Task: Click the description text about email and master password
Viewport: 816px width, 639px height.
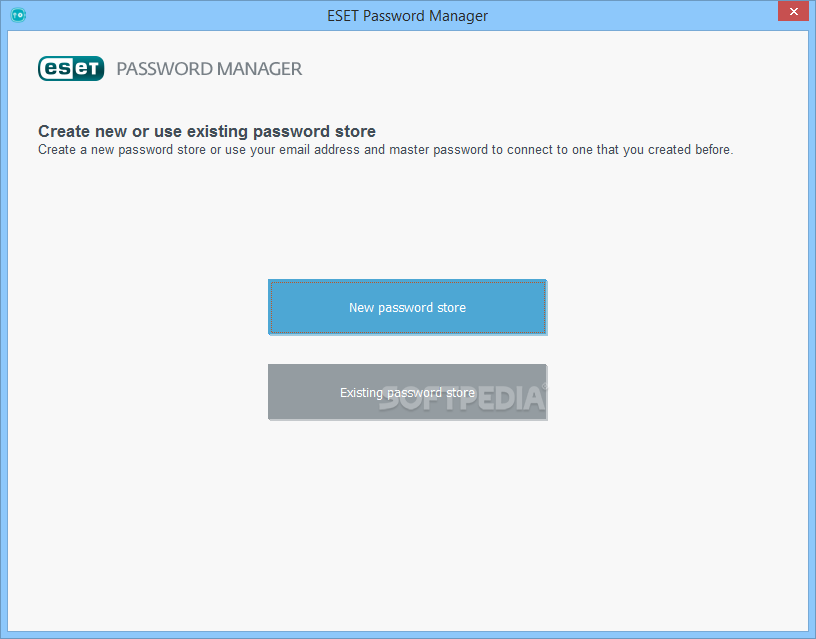Action: coord(386,150)
